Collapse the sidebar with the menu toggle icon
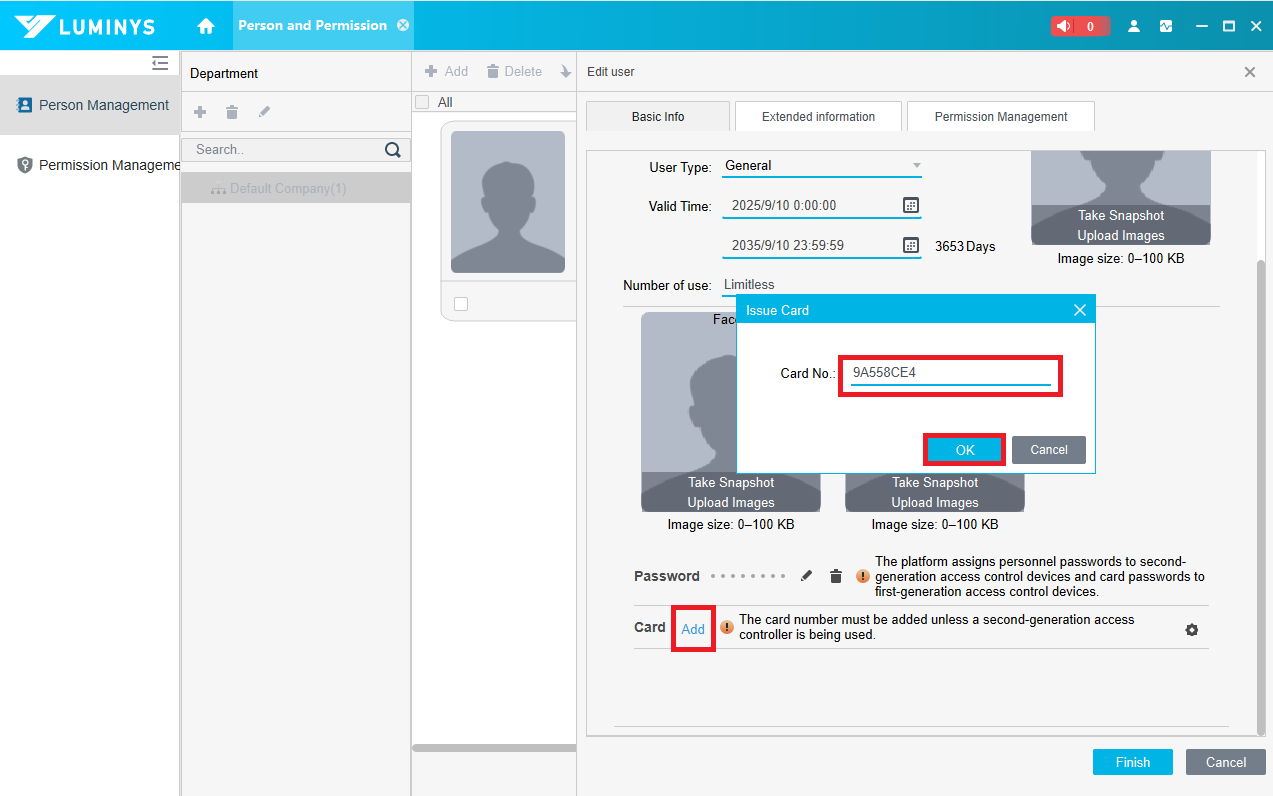This screenshot has width=1273, height=796. (160, 63)
